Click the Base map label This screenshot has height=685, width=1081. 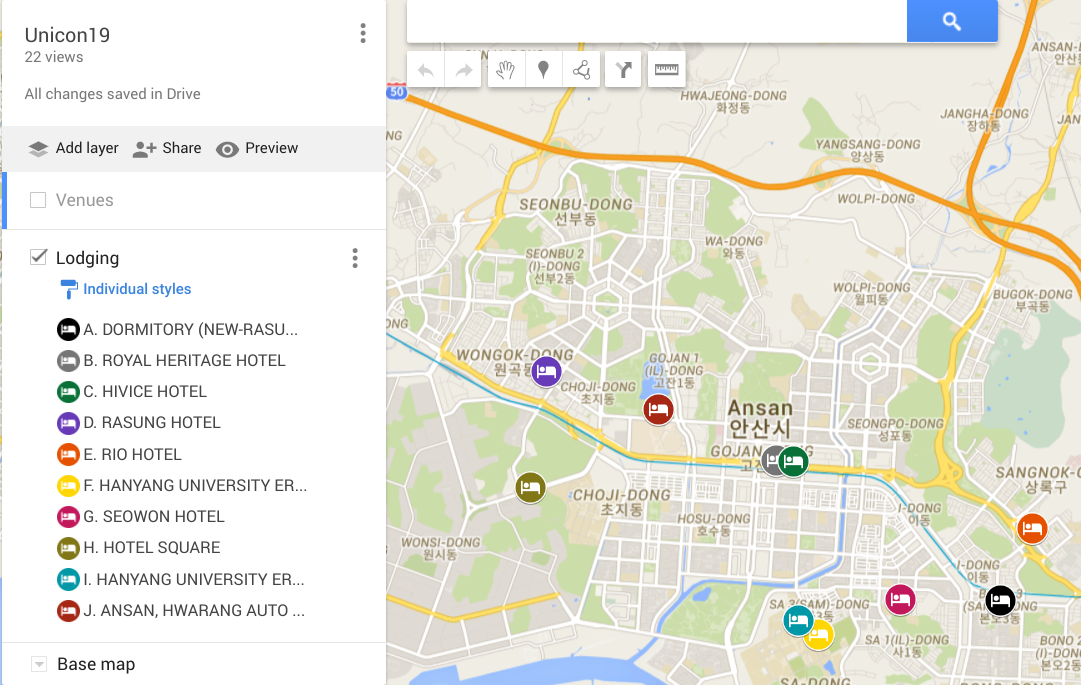96,664
